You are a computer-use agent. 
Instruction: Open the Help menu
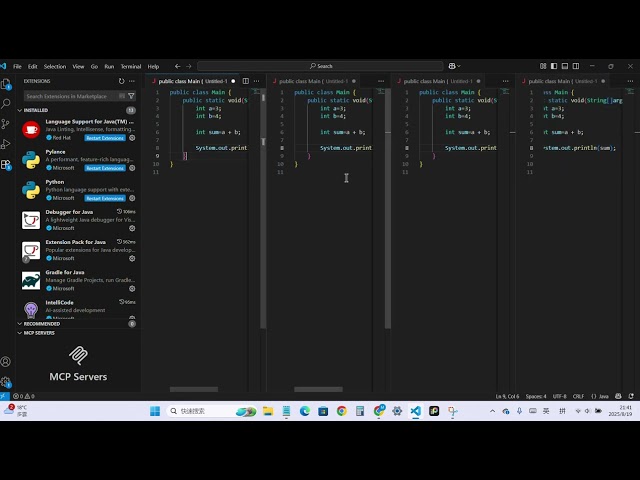coord(153,67)
